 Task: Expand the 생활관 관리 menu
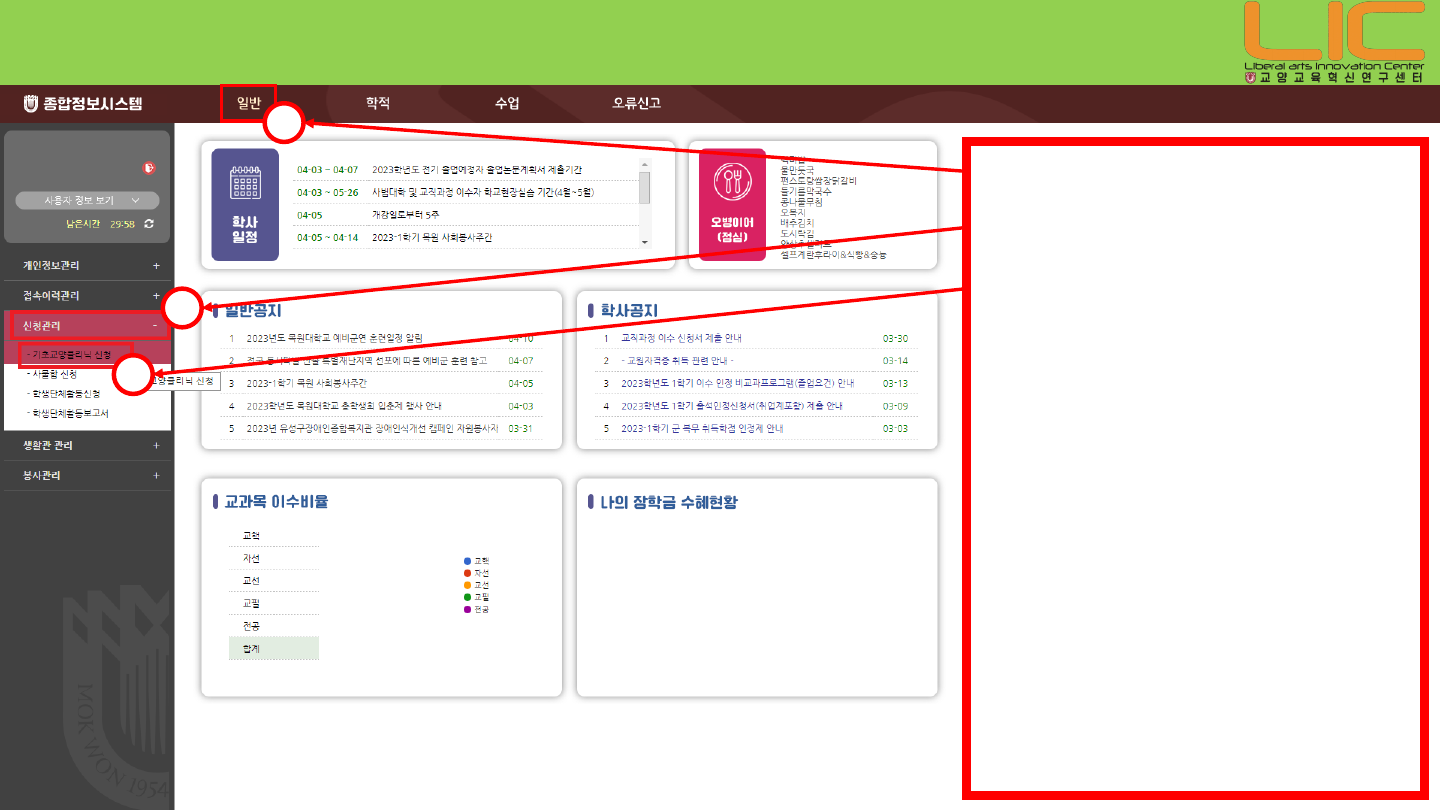[x=156, y=446]
